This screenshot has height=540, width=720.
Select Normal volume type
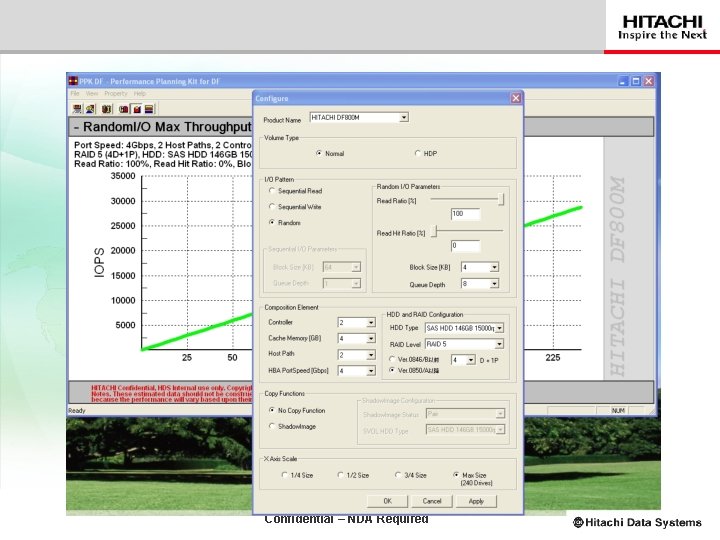[319, 153]
